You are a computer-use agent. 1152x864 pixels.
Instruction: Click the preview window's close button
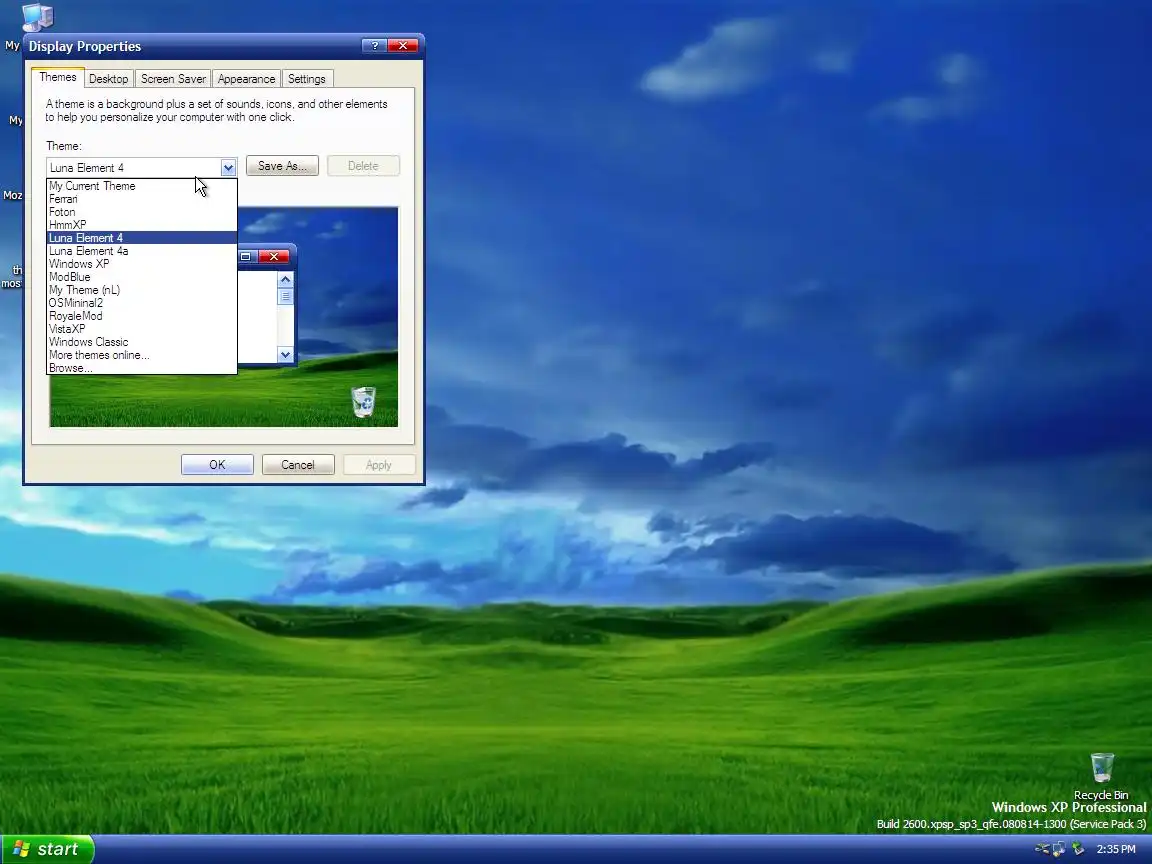(x=274, y=256)
